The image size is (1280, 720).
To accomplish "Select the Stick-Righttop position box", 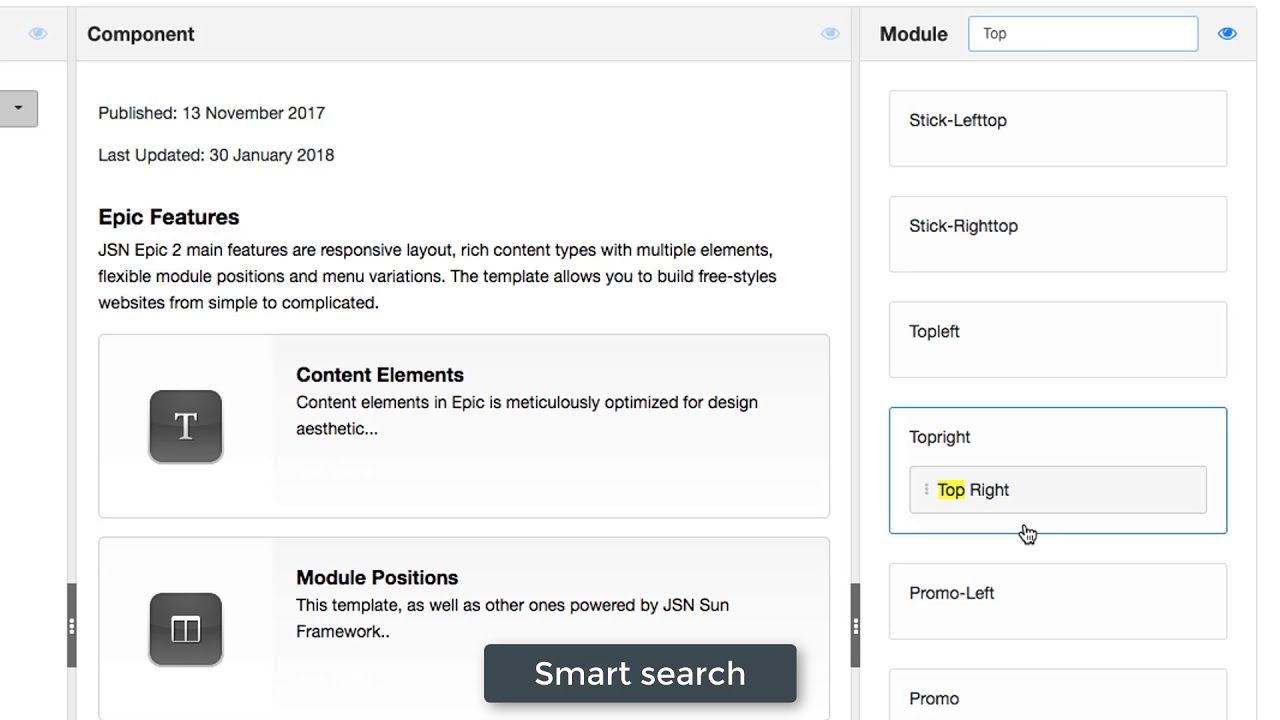I will tap(1058, 234).
